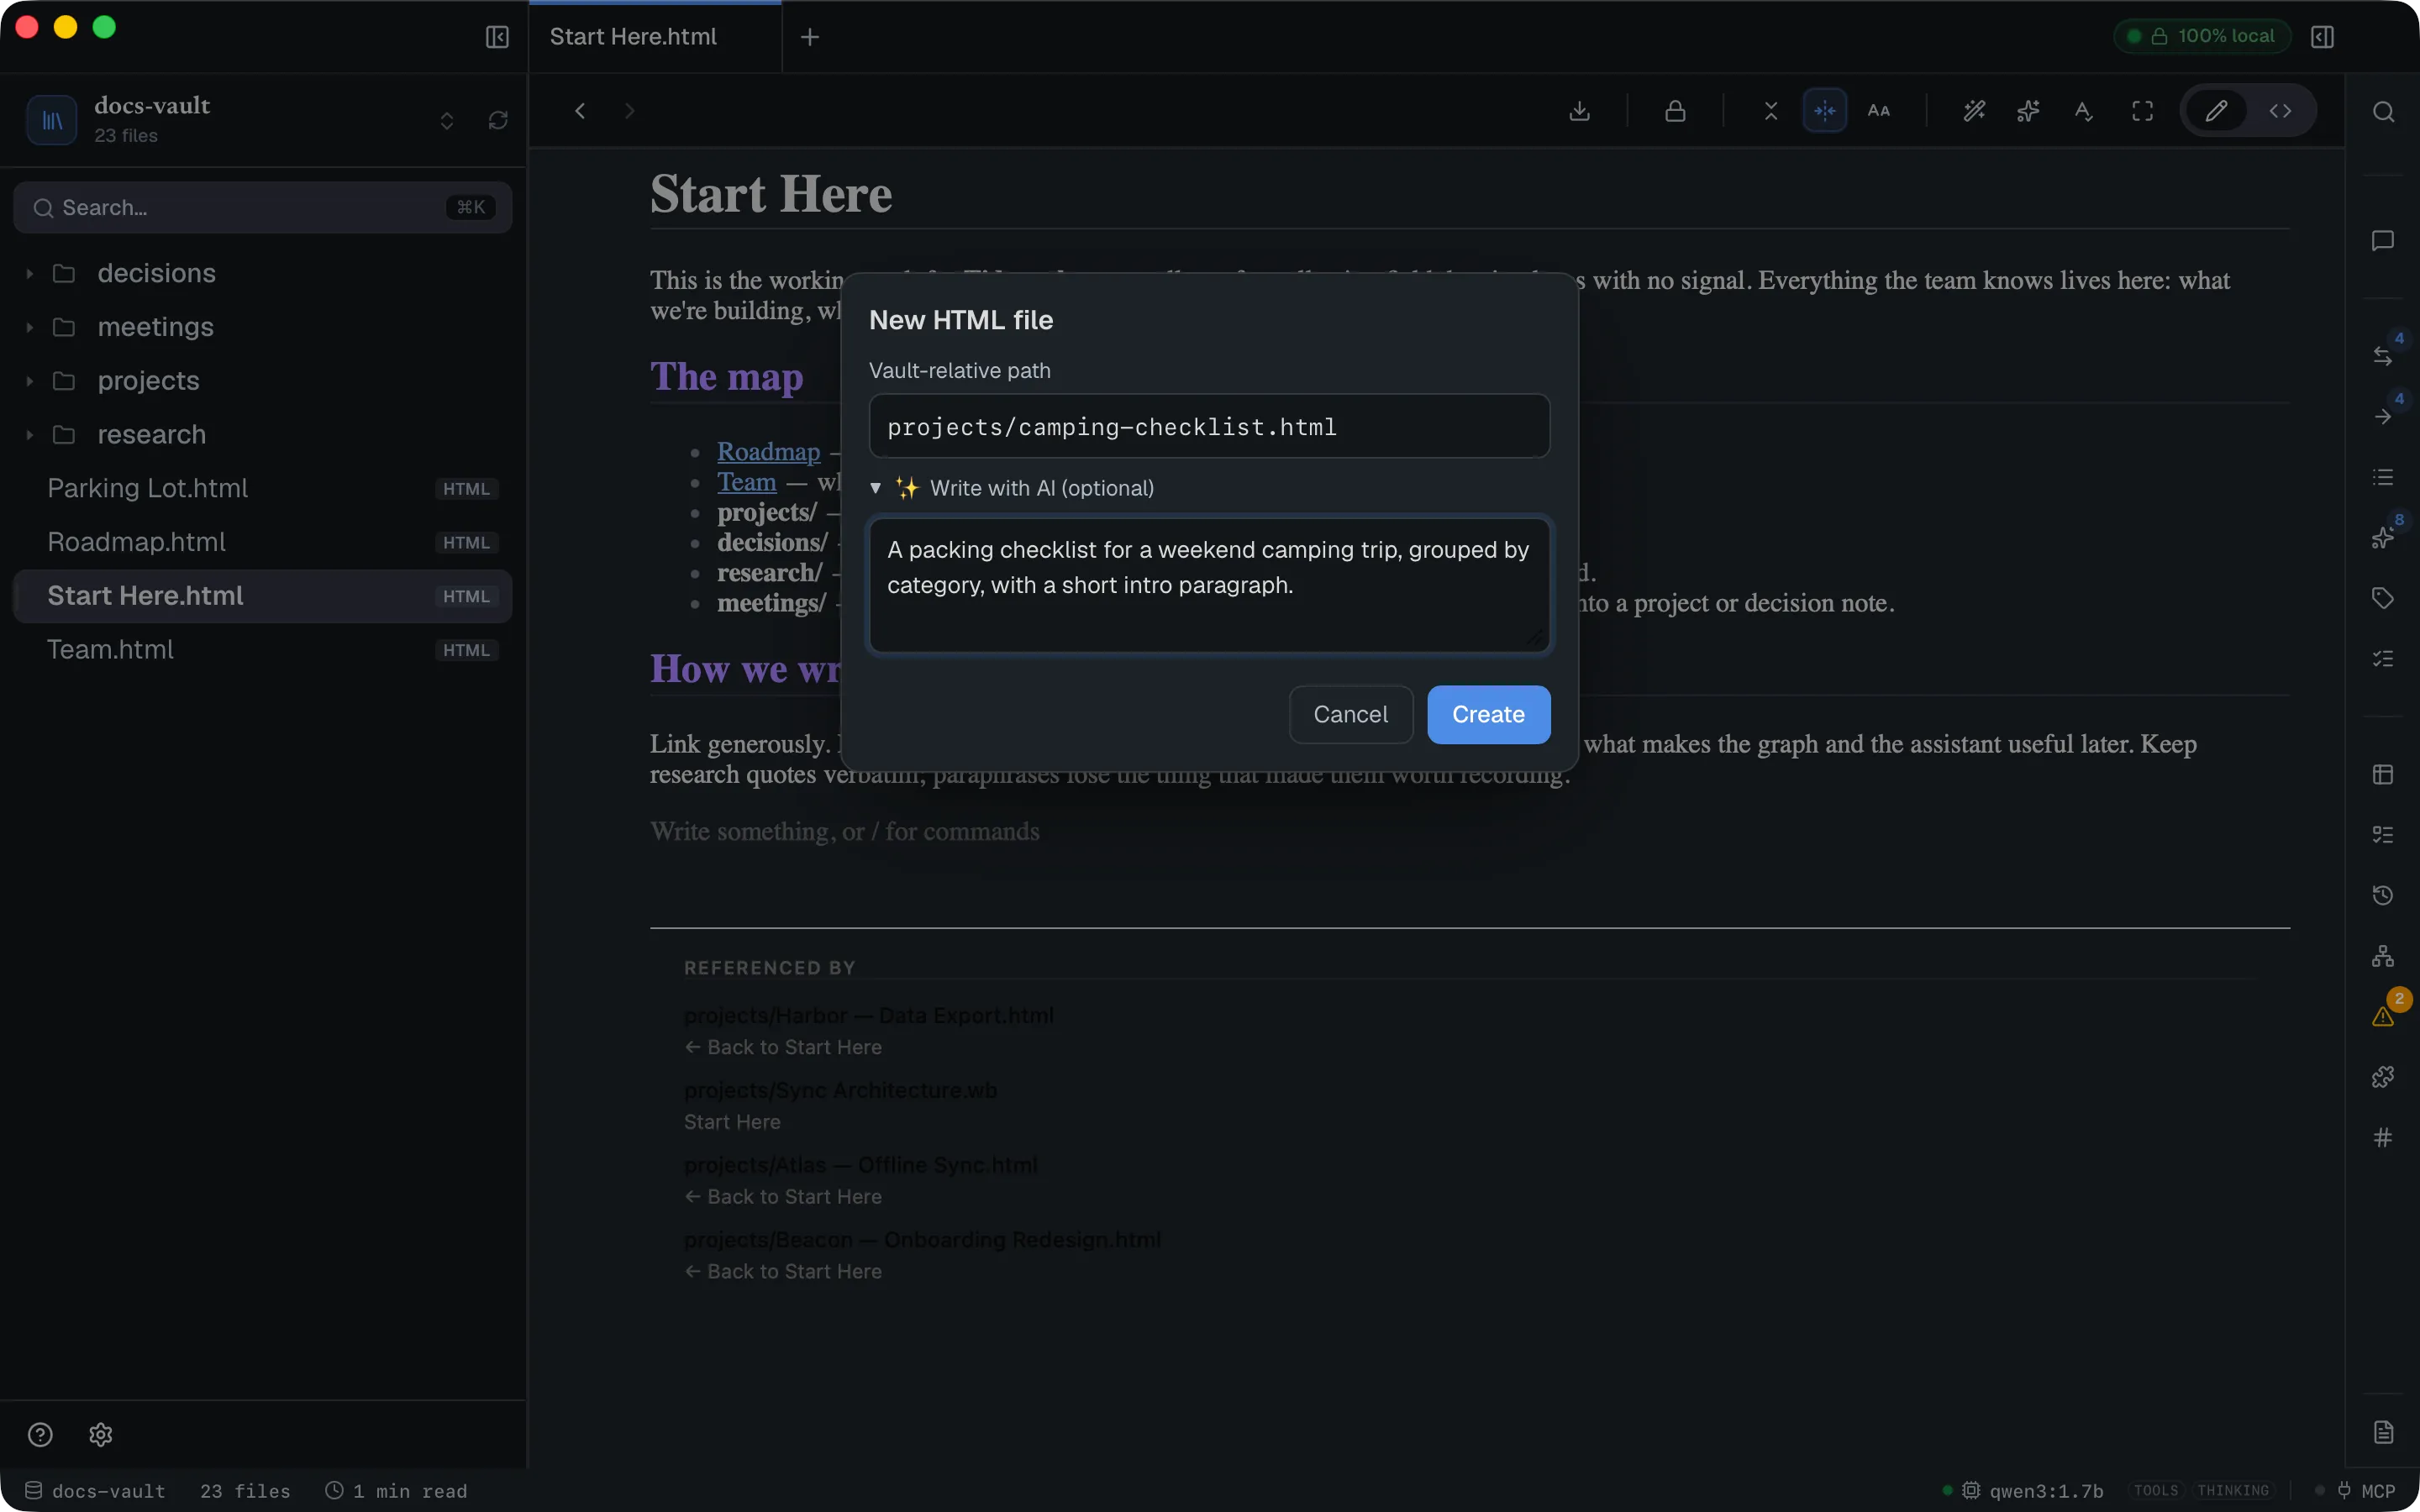Click the AA text size icon

[x=1879, y=111]
